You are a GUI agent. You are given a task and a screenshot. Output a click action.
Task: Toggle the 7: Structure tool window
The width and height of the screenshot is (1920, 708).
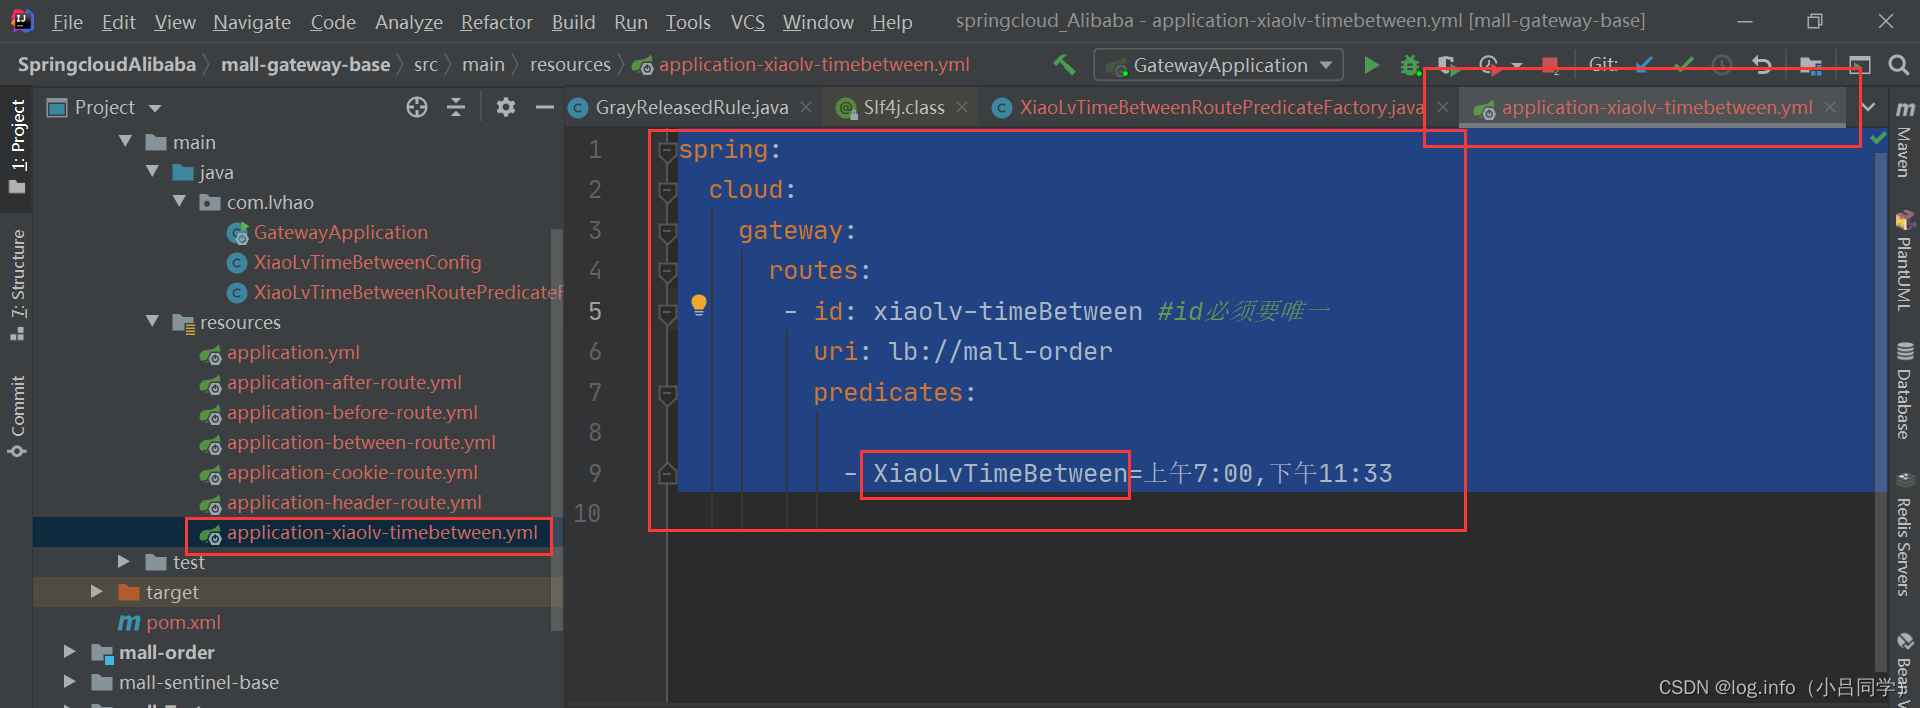click(17, 285)
